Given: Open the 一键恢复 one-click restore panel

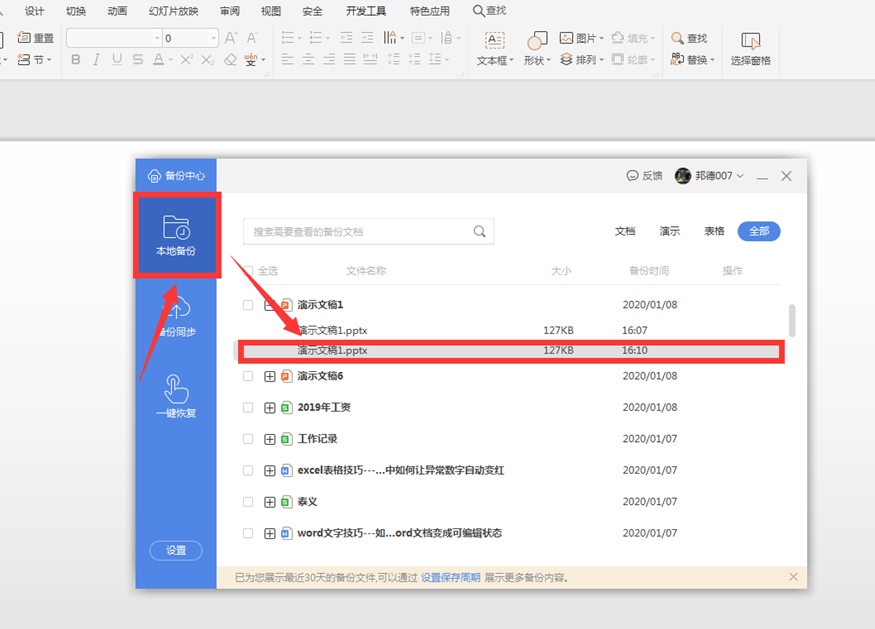Looking at the screenshot, I should point(176,396).
